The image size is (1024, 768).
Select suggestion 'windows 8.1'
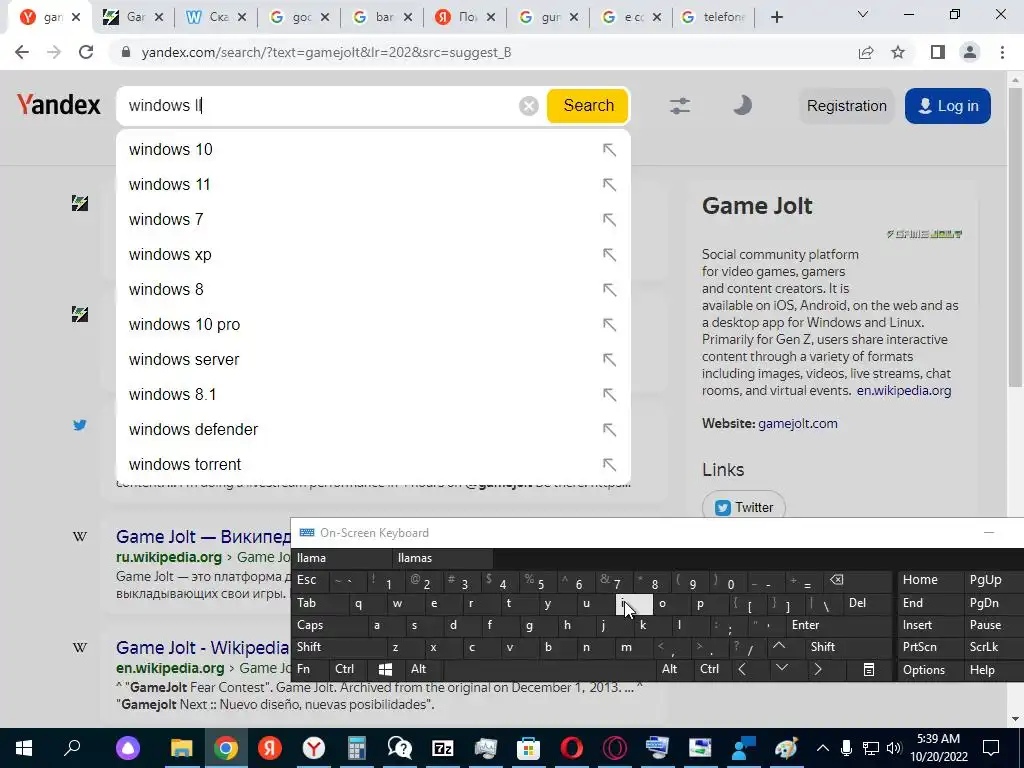coord(373,394)
